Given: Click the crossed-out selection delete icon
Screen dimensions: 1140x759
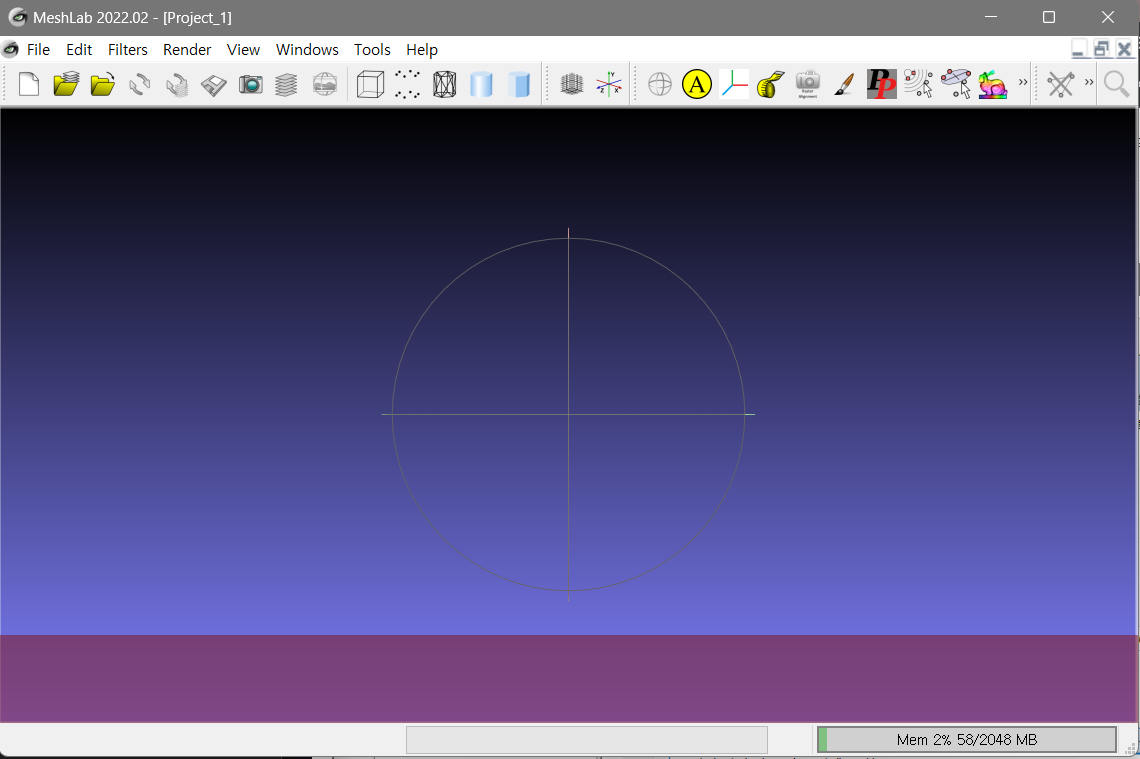Looking at the screenshot, I should pyautogui.click(x=1061, y=85).
